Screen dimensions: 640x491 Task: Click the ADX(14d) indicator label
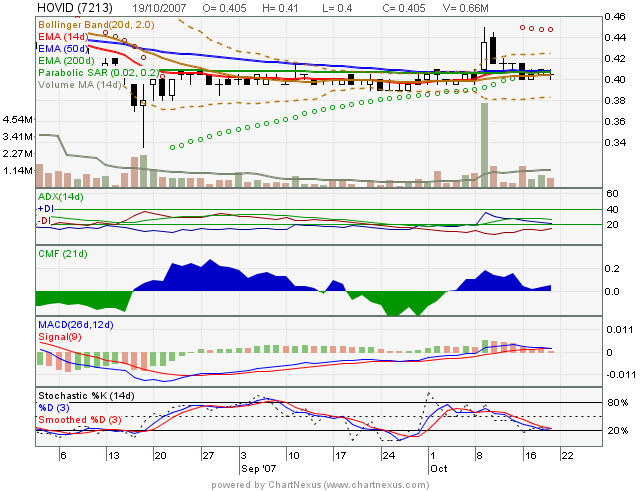point(61,197)
